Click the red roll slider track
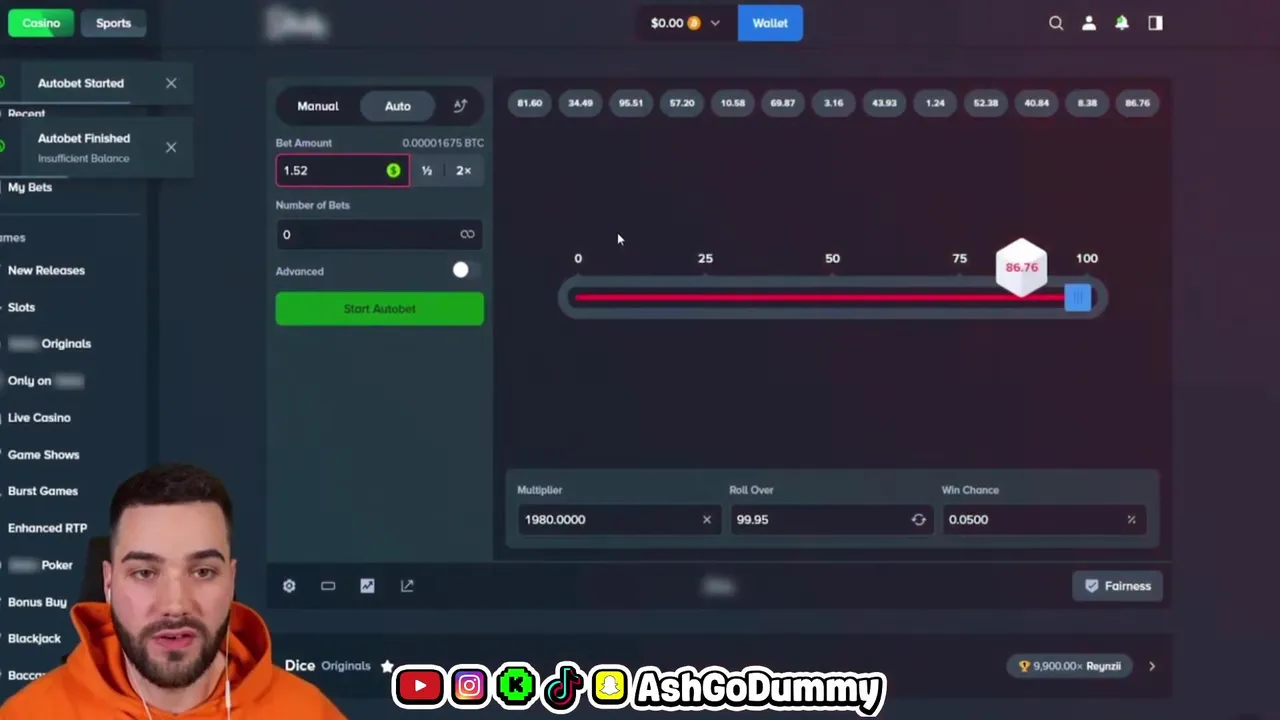 (x=820, y=297)
